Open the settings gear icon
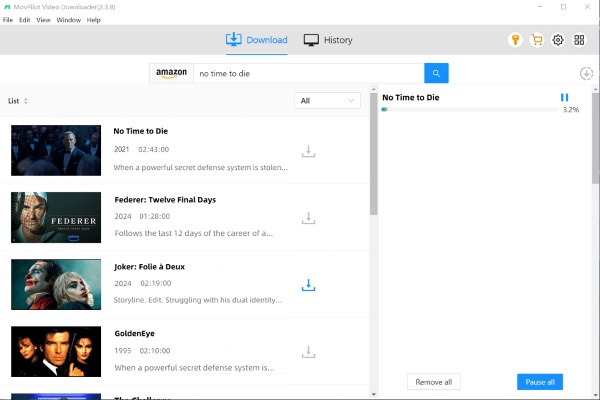Screen dimensions: 600x400 (x=558, y=40)
